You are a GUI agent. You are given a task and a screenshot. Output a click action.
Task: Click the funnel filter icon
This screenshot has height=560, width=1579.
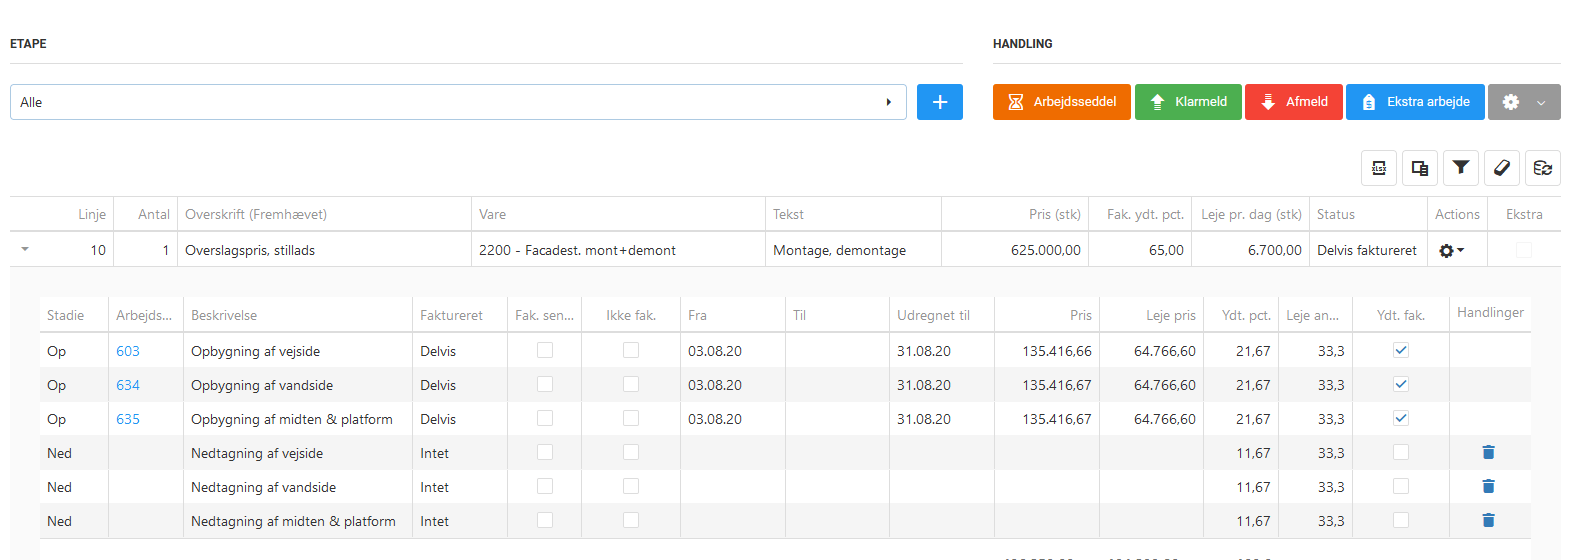[x=1461, y=168]
